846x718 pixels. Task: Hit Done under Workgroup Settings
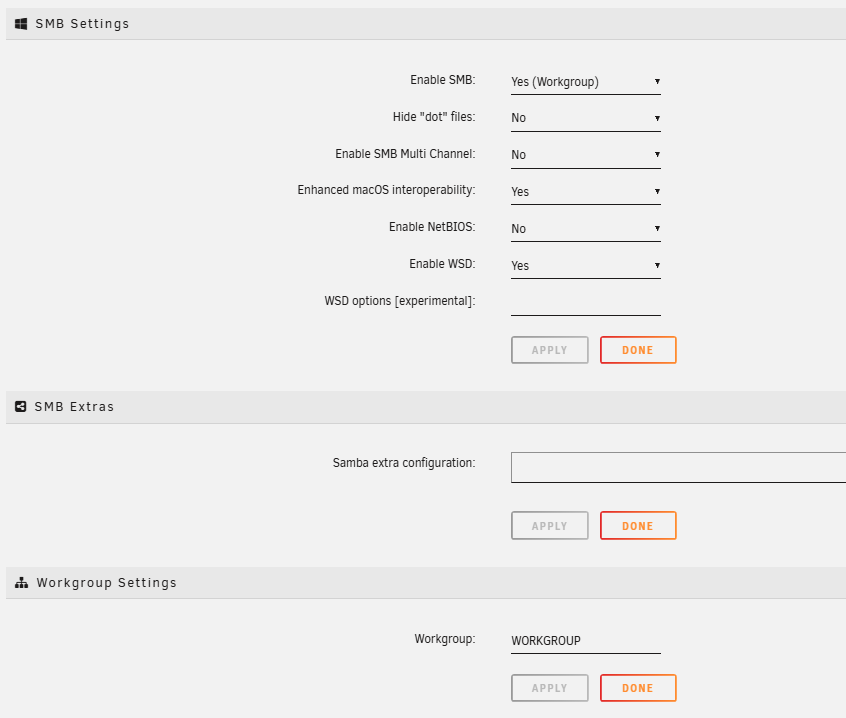(x=638, y=688)
